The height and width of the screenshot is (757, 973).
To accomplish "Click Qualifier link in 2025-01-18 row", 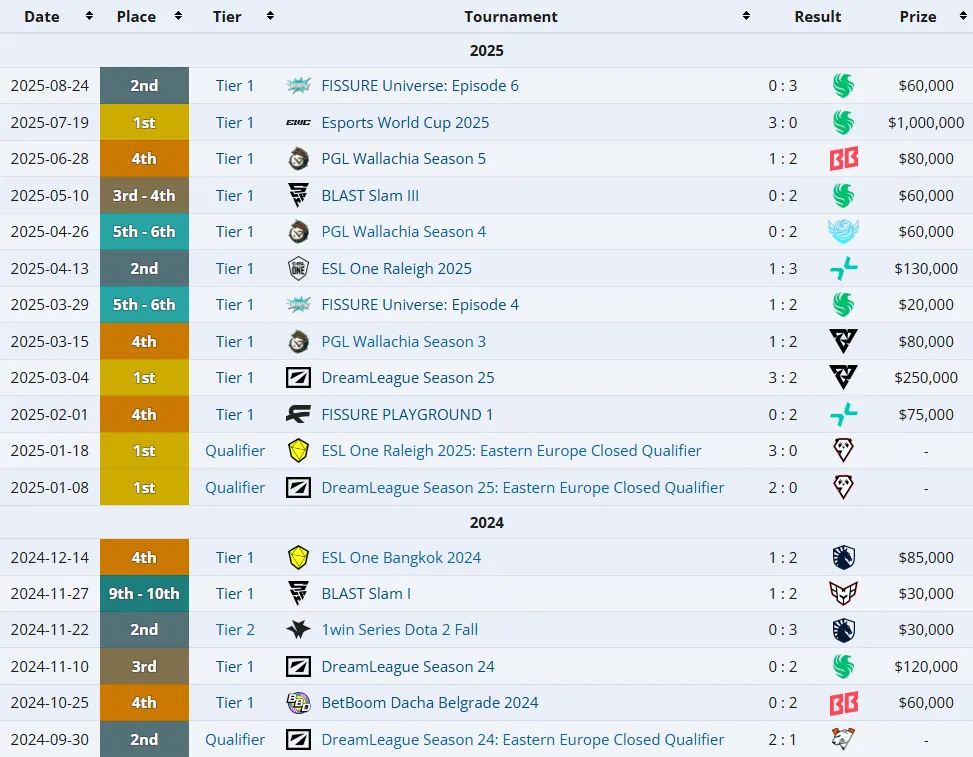I will [x=235, y=451].
